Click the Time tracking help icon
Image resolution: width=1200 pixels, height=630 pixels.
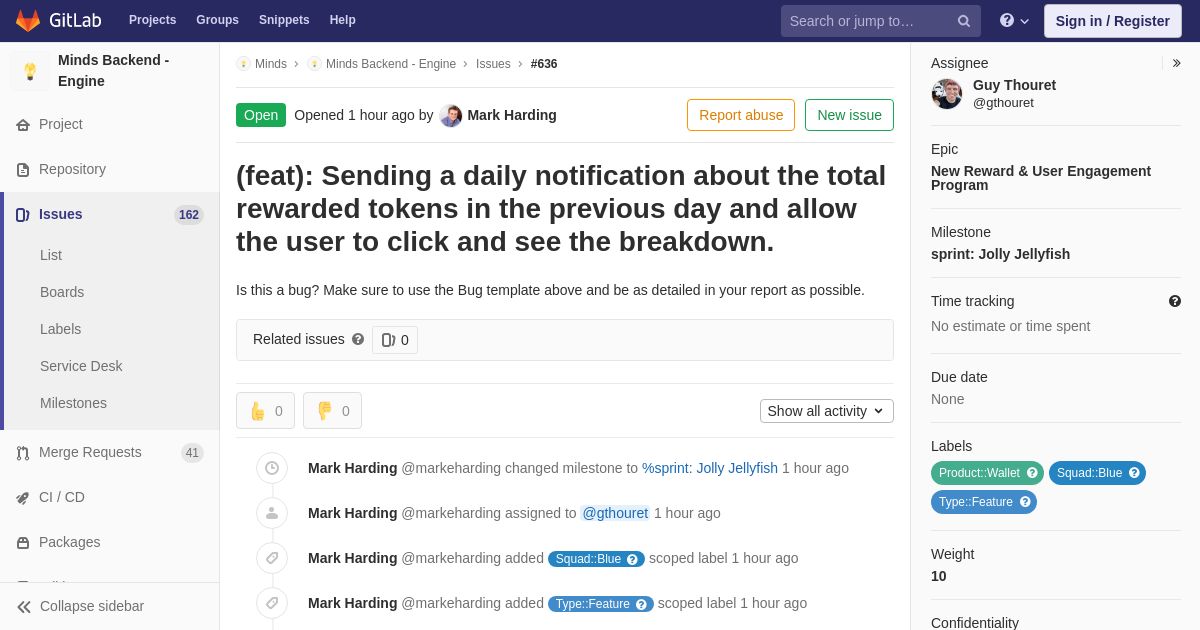pos(1174,301)
